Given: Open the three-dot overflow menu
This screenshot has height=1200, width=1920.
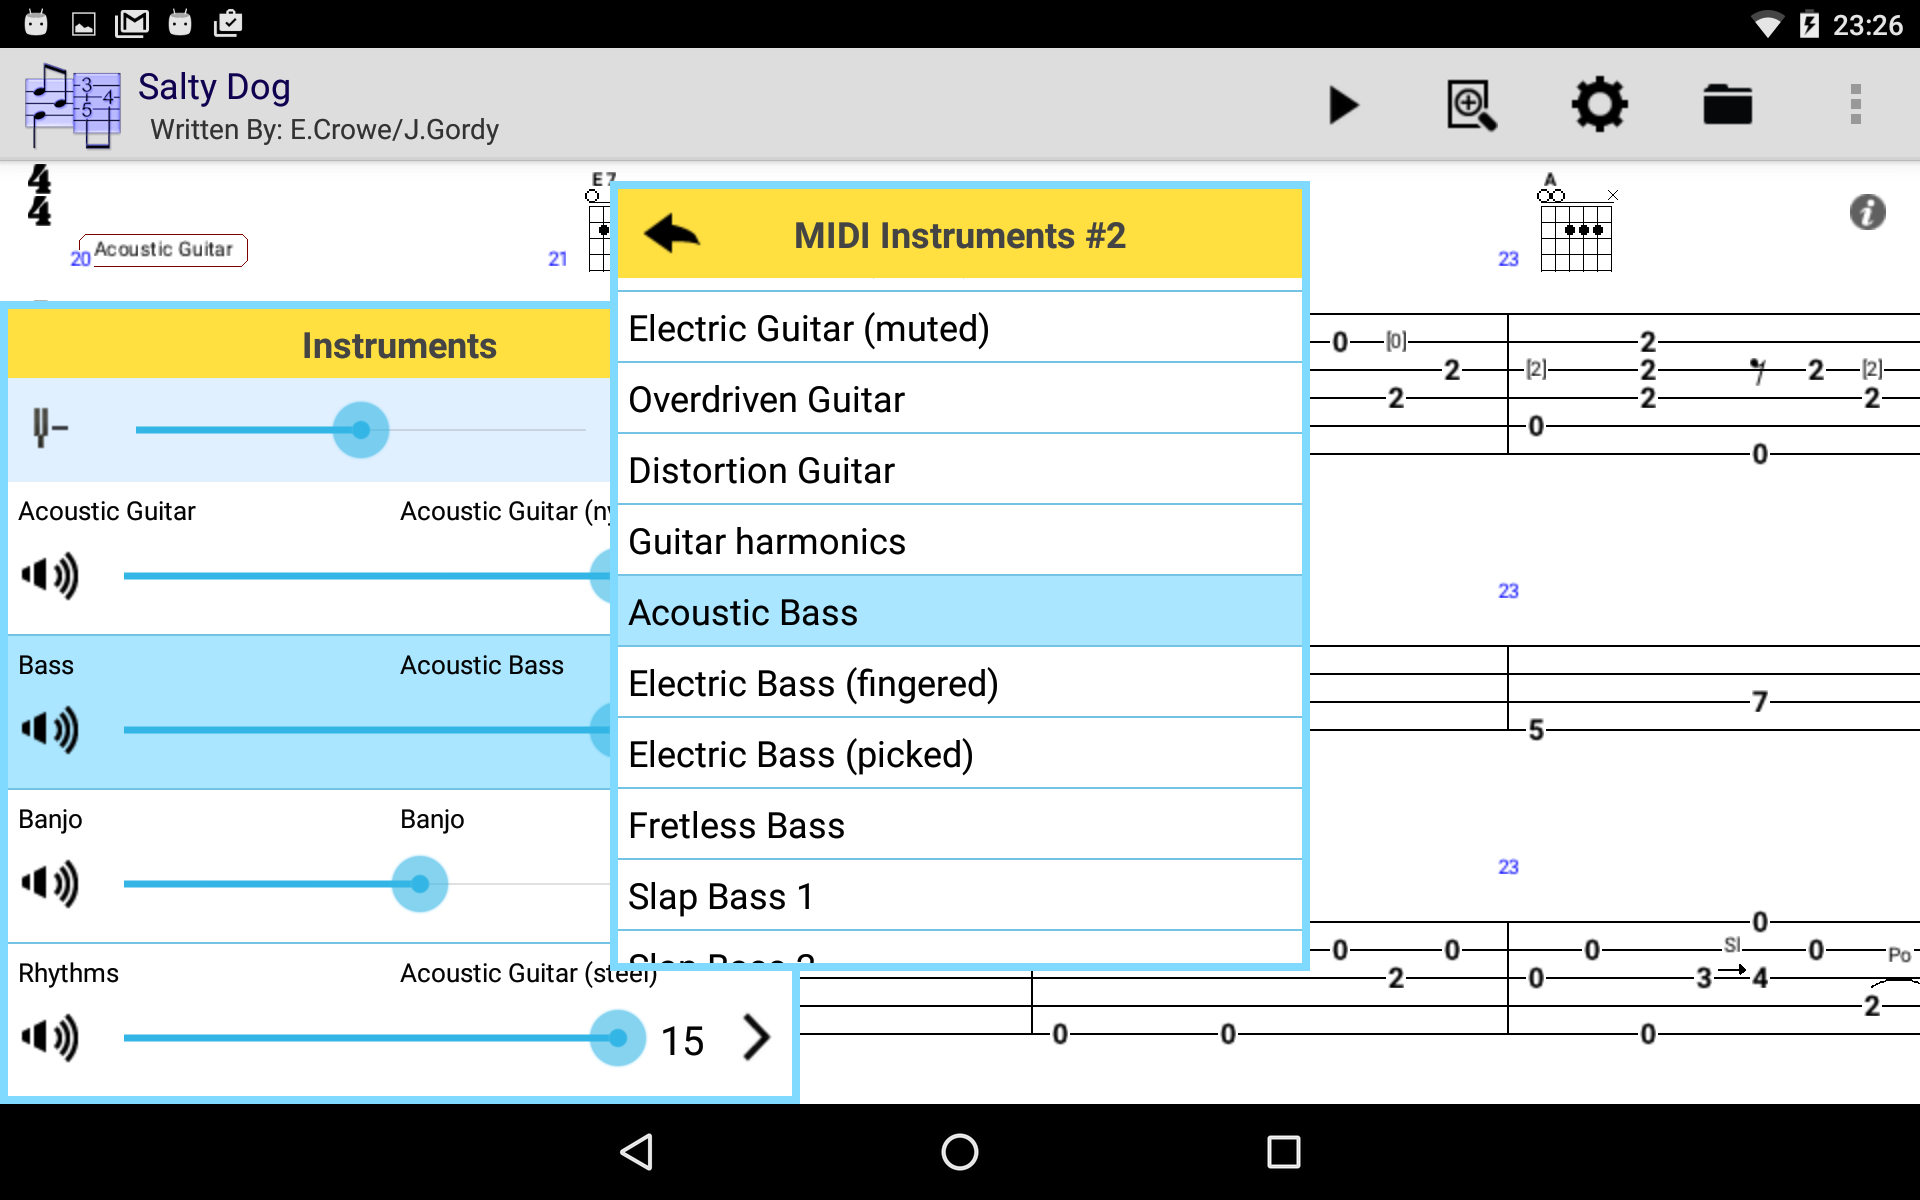Looking at the screenshot, I should [1855, 105].
